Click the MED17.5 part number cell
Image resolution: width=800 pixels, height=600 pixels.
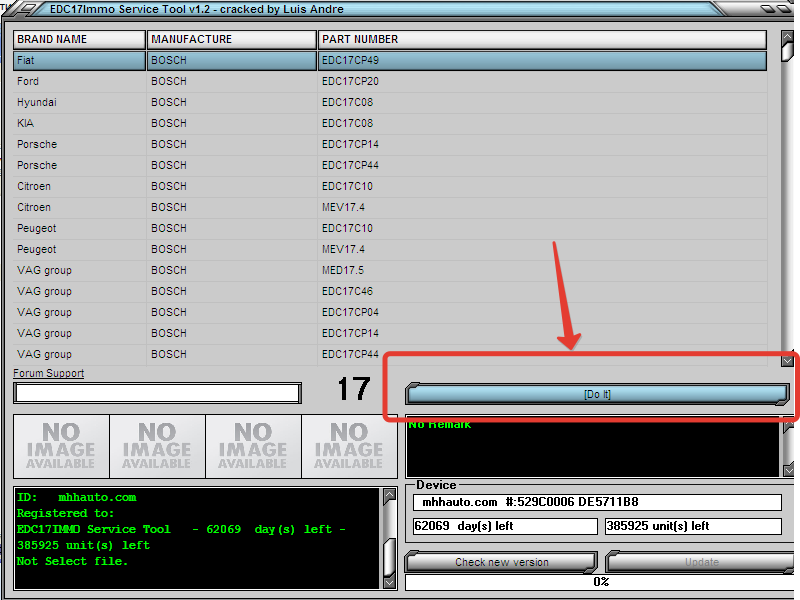click(542, 270)
